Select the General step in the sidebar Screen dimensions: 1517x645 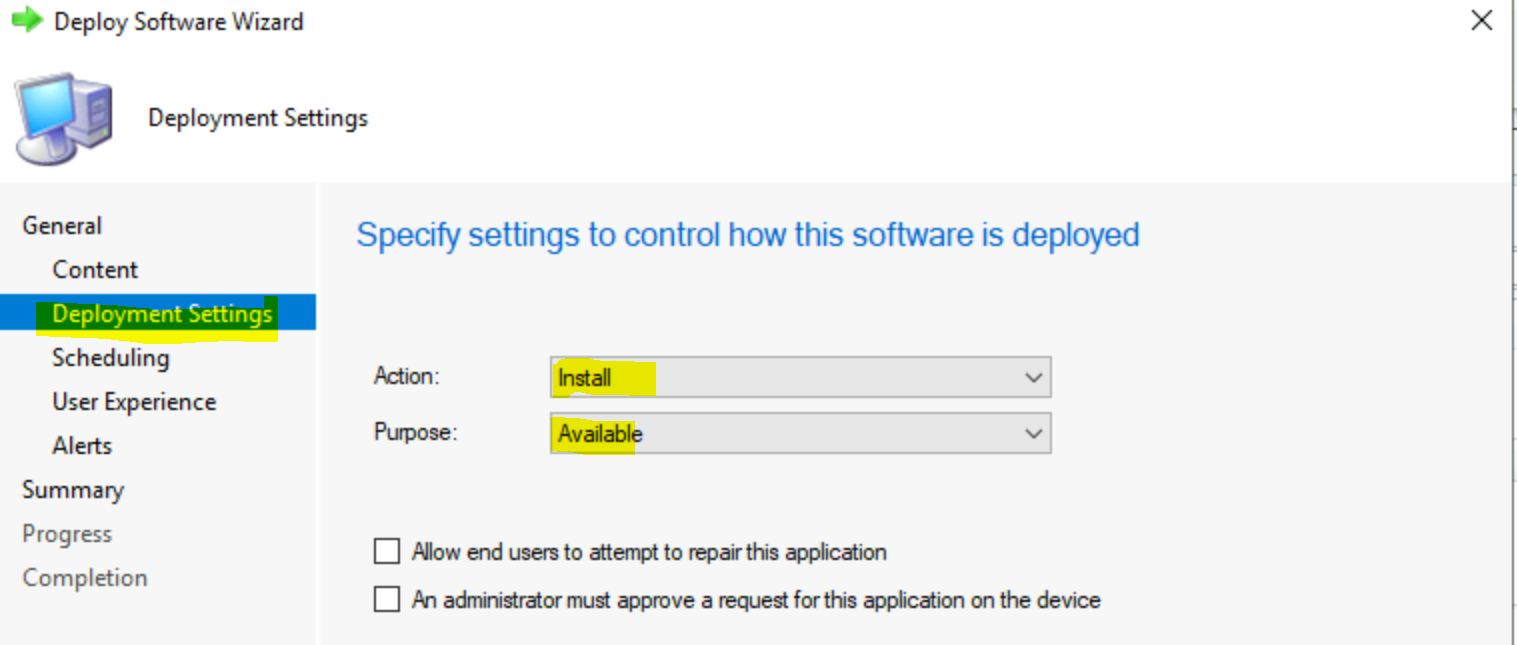point(61,225)
